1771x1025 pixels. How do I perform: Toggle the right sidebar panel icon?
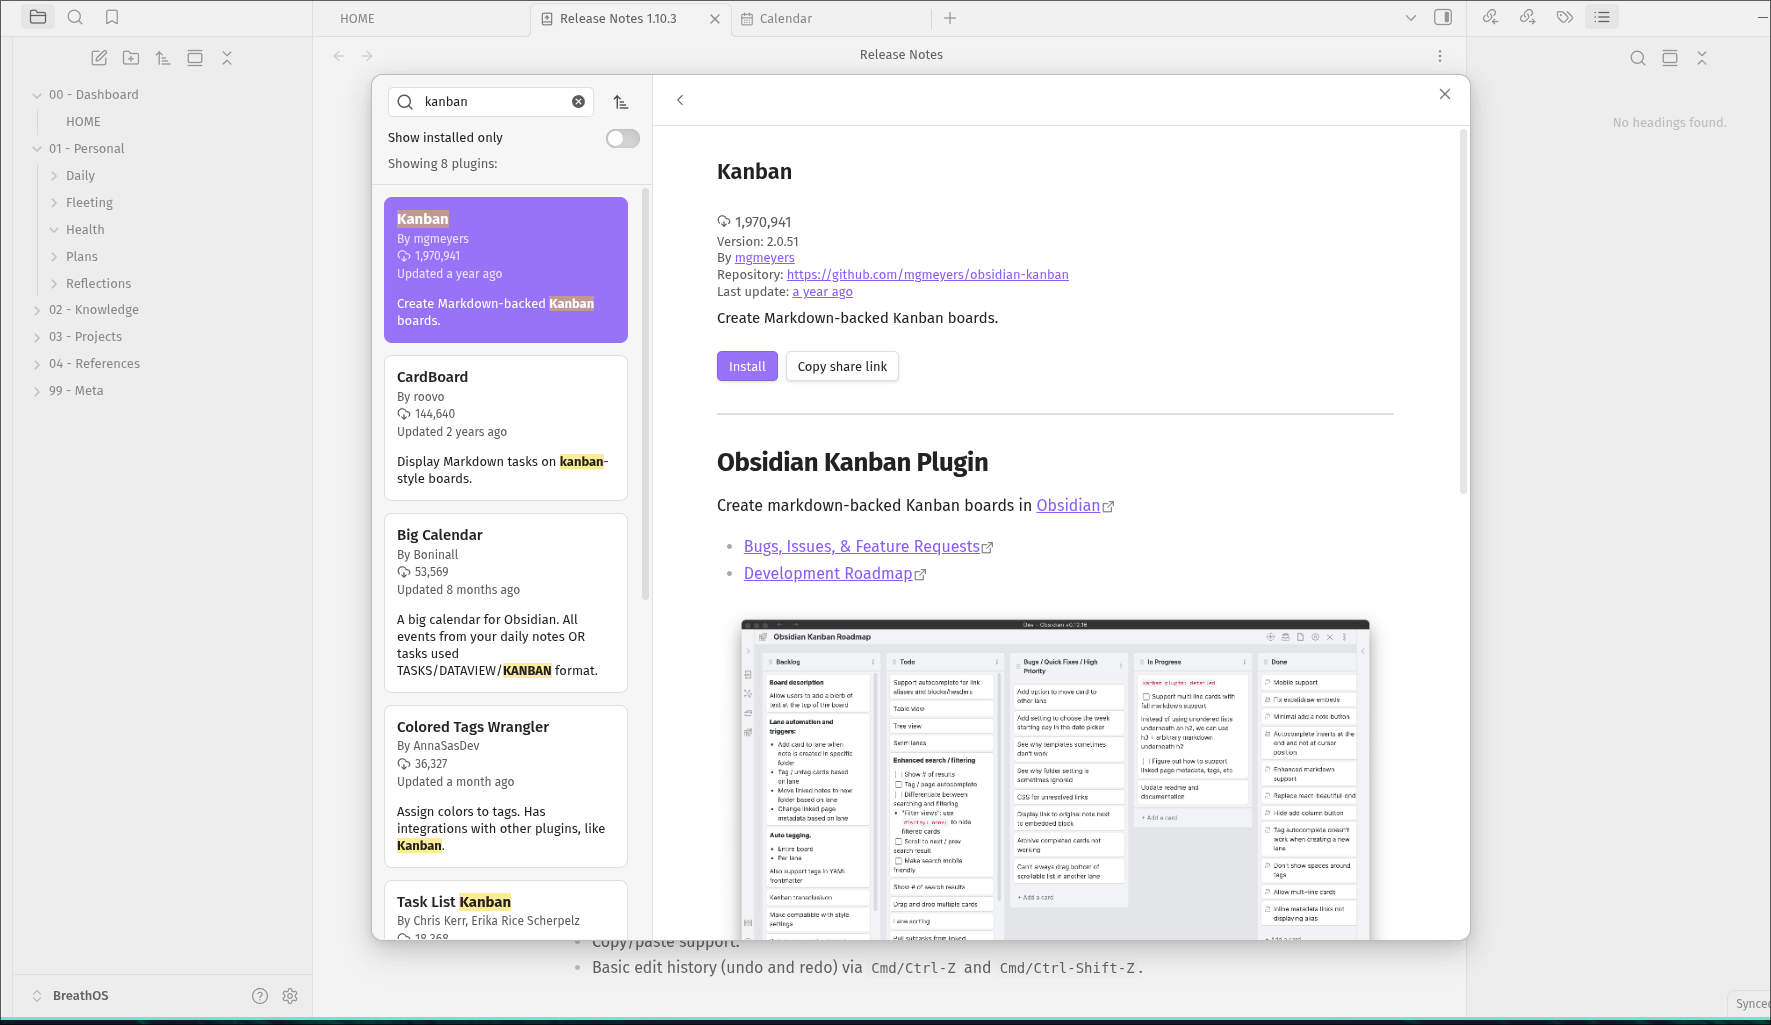coord(1443,17)
